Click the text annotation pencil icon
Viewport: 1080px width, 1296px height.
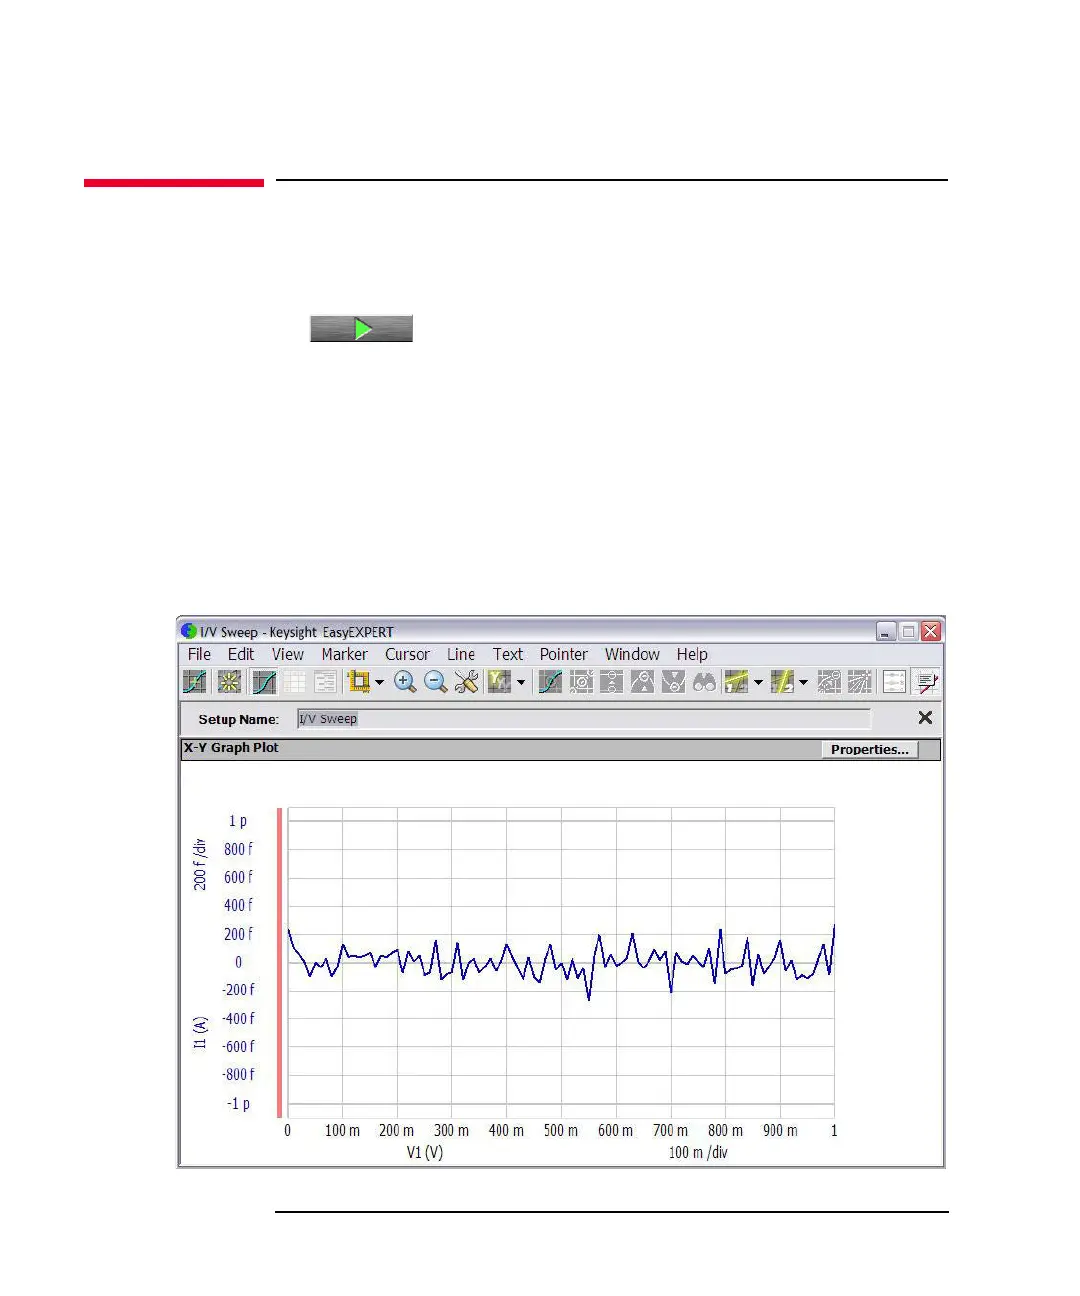pyautogui.click(x=927, y=682)
